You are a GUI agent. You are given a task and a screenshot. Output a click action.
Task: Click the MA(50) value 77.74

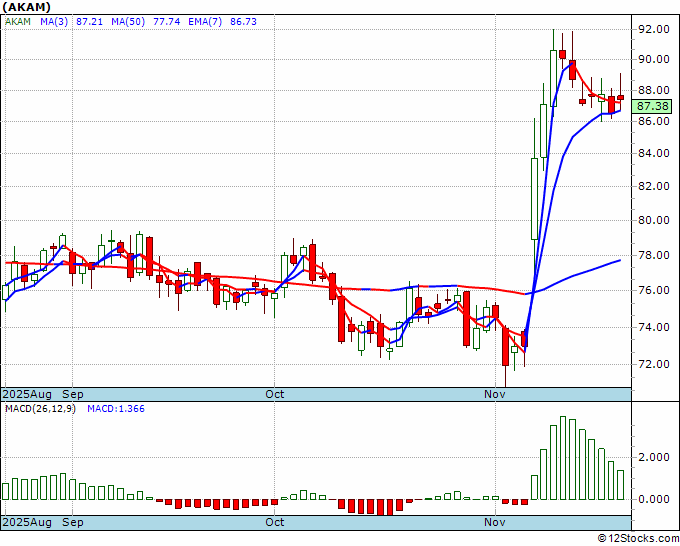167,22
